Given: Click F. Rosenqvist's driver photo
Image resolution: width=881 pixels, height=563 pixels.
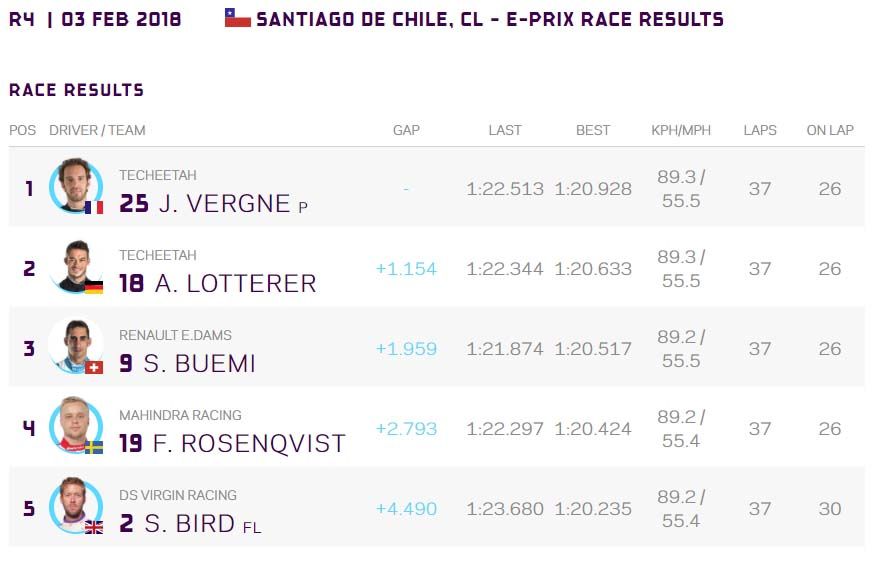Looking at the screenshot, I should tap(75, 426).
